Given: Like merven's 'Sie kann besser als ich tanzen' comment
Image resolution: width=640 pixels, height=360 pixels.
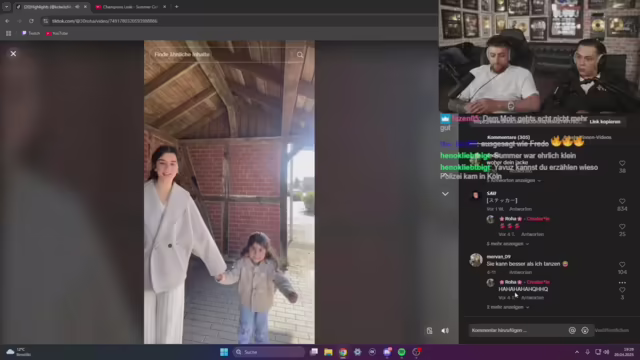Looking at the screenshot, I should (622, 264).
